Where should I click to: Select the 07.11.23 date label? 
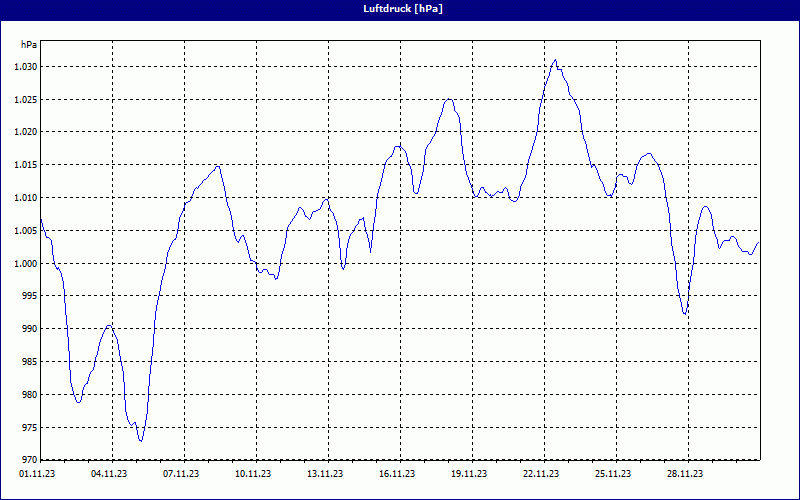pos(181,474)
